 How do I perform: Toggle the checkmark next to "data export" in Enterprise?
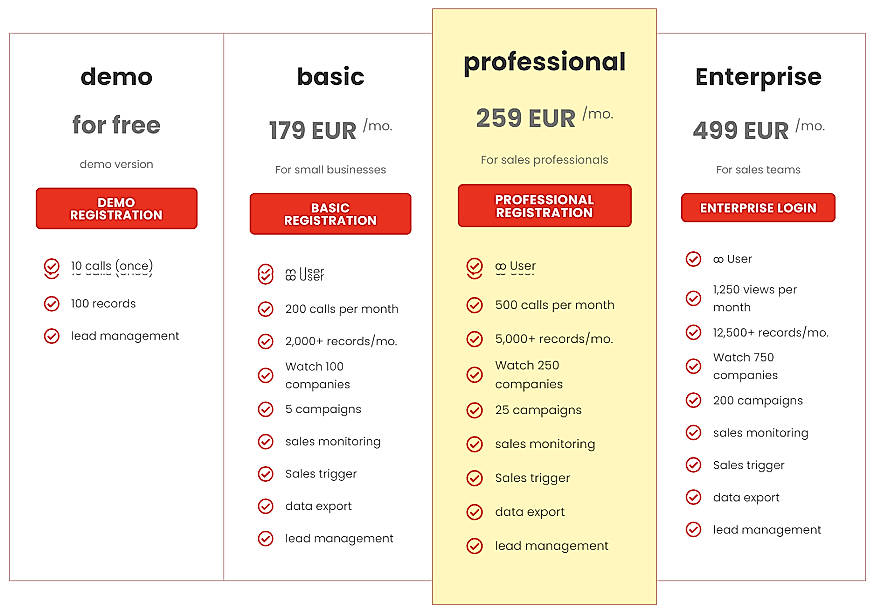tap(693, 497)
